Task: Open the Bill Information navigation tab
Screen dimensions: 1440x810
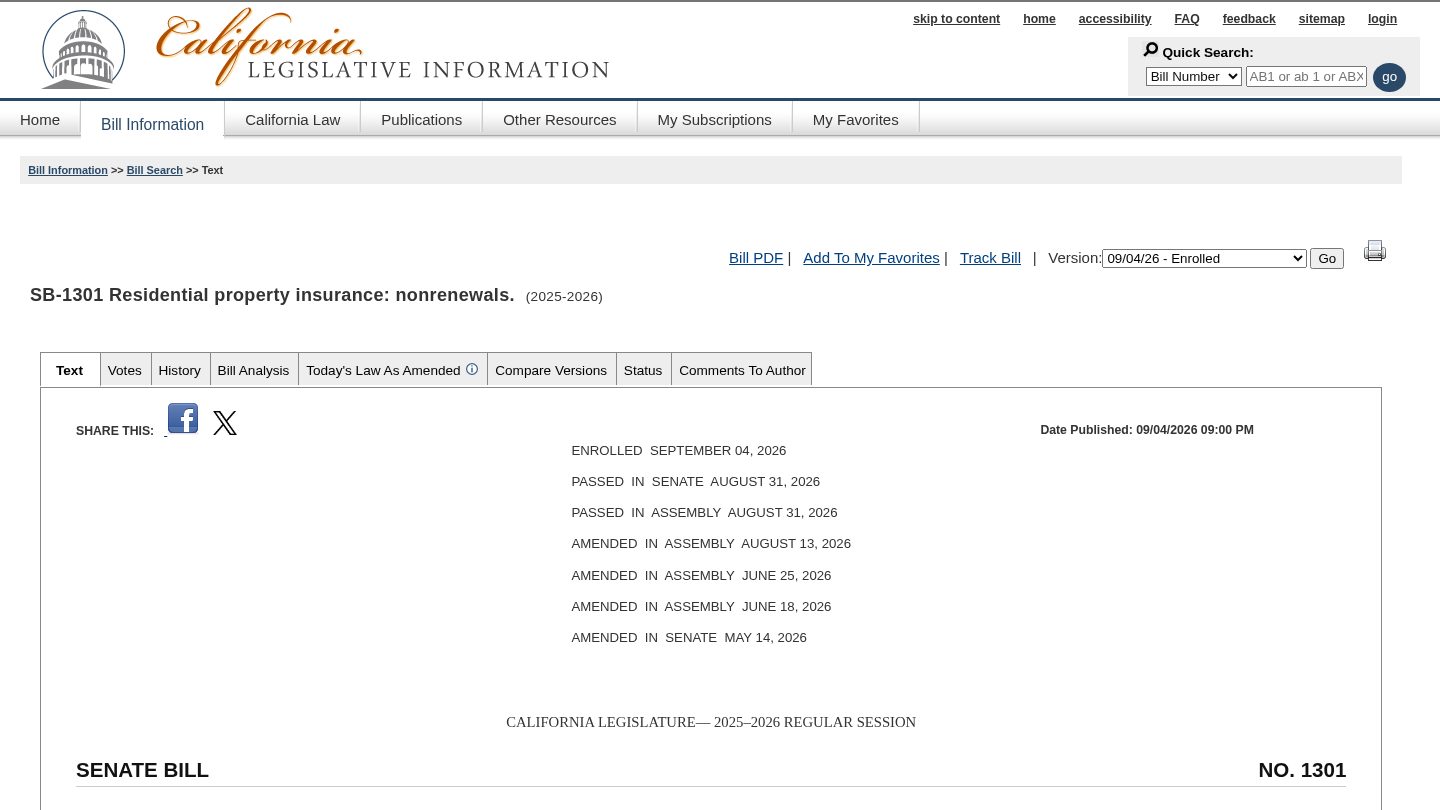Action: pos(152,124)
